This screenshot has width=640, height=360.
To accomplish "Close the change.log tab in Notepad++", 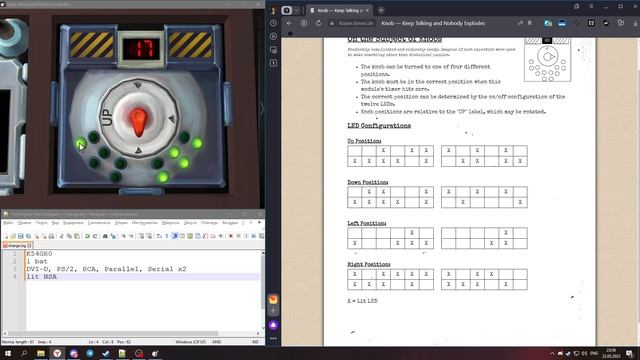I will (29, 246).
